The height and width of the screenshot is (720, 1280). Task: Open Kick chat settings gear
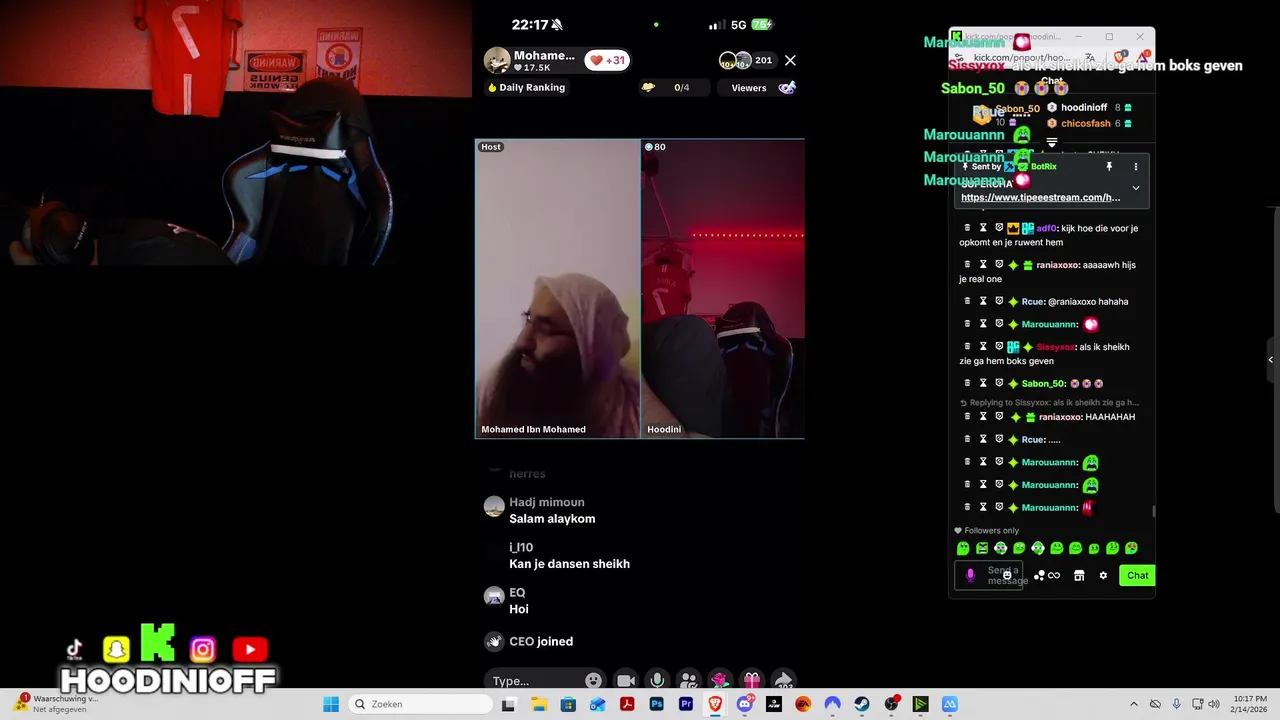(1103, 576)
